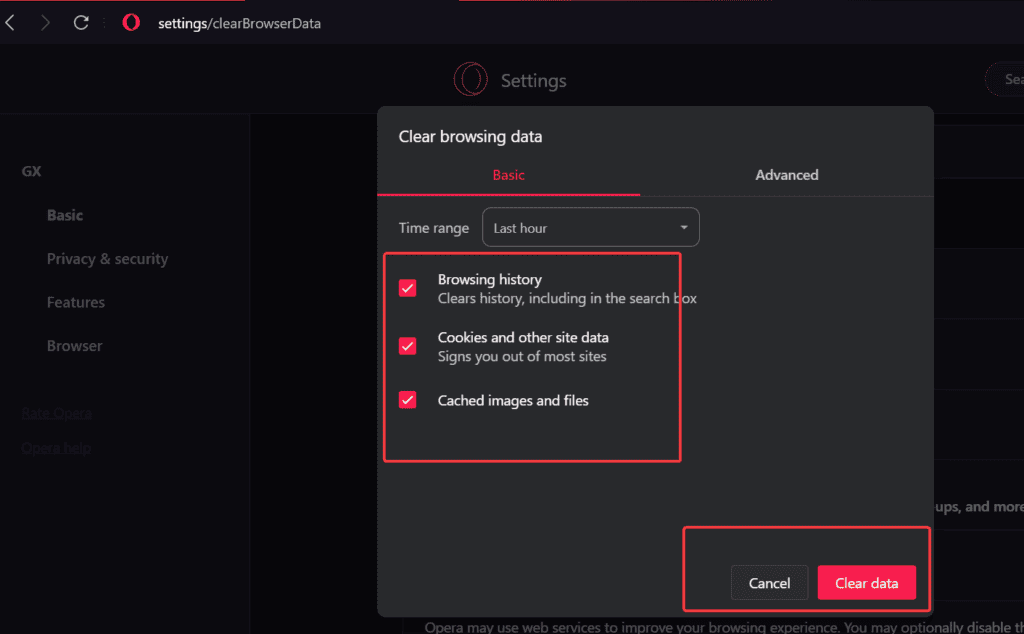
Task: Click text 'Clears history, including in the search box'
Action: pos(567,298)
